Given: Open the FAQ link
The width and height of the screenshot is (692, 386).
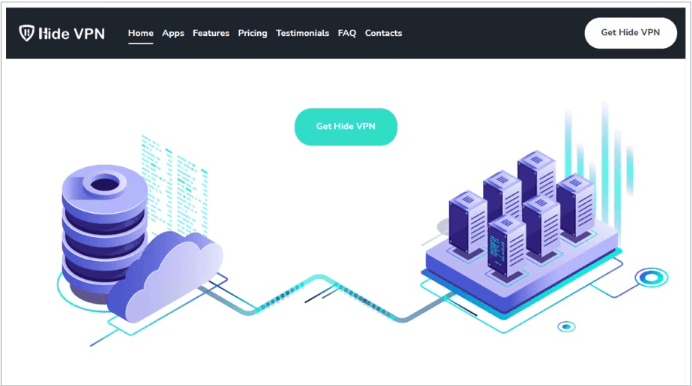Looking at the screenshot, I should coord(347,33).
